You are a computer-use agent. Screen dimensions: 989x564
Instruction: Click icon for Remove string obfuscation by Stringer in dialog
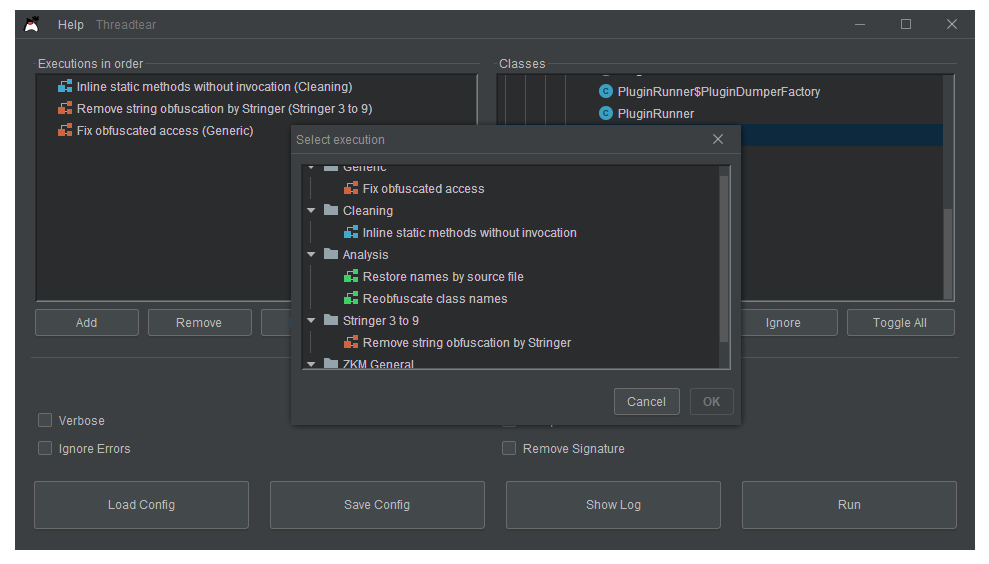(x=351, y=343)
